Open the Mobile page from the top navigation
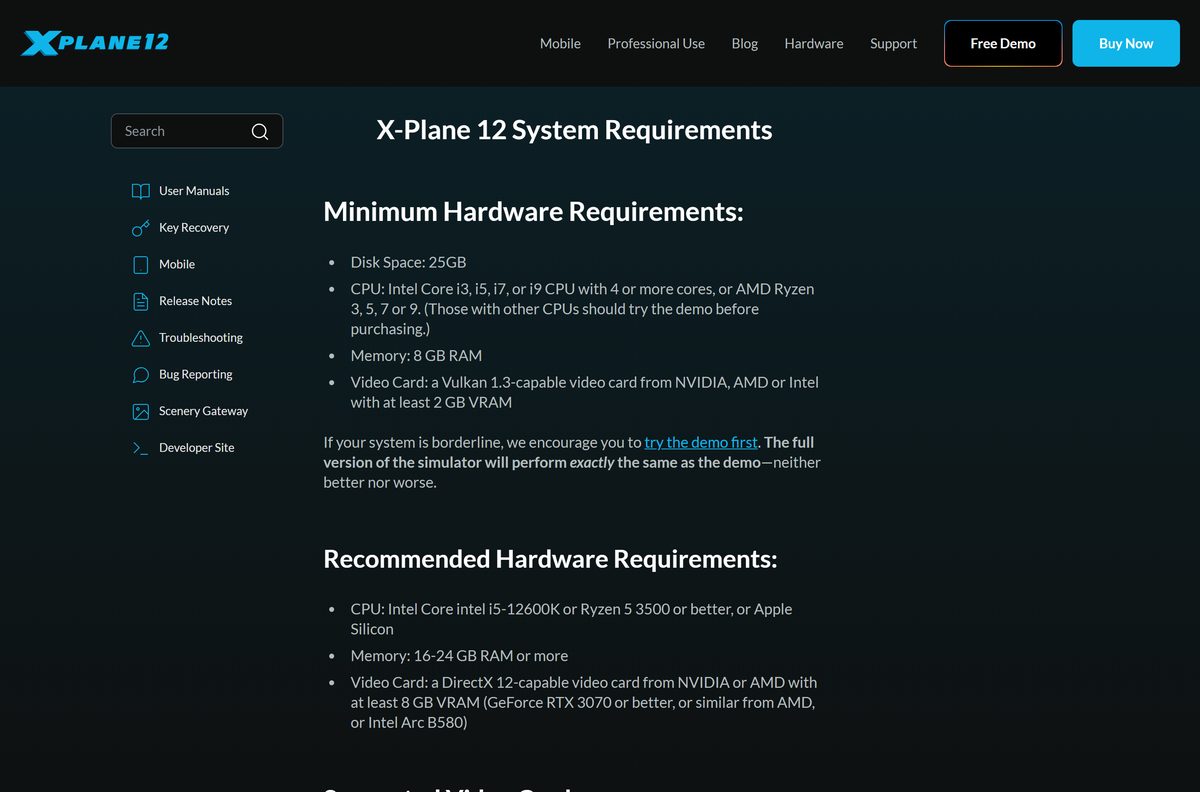 pos(560,43)
